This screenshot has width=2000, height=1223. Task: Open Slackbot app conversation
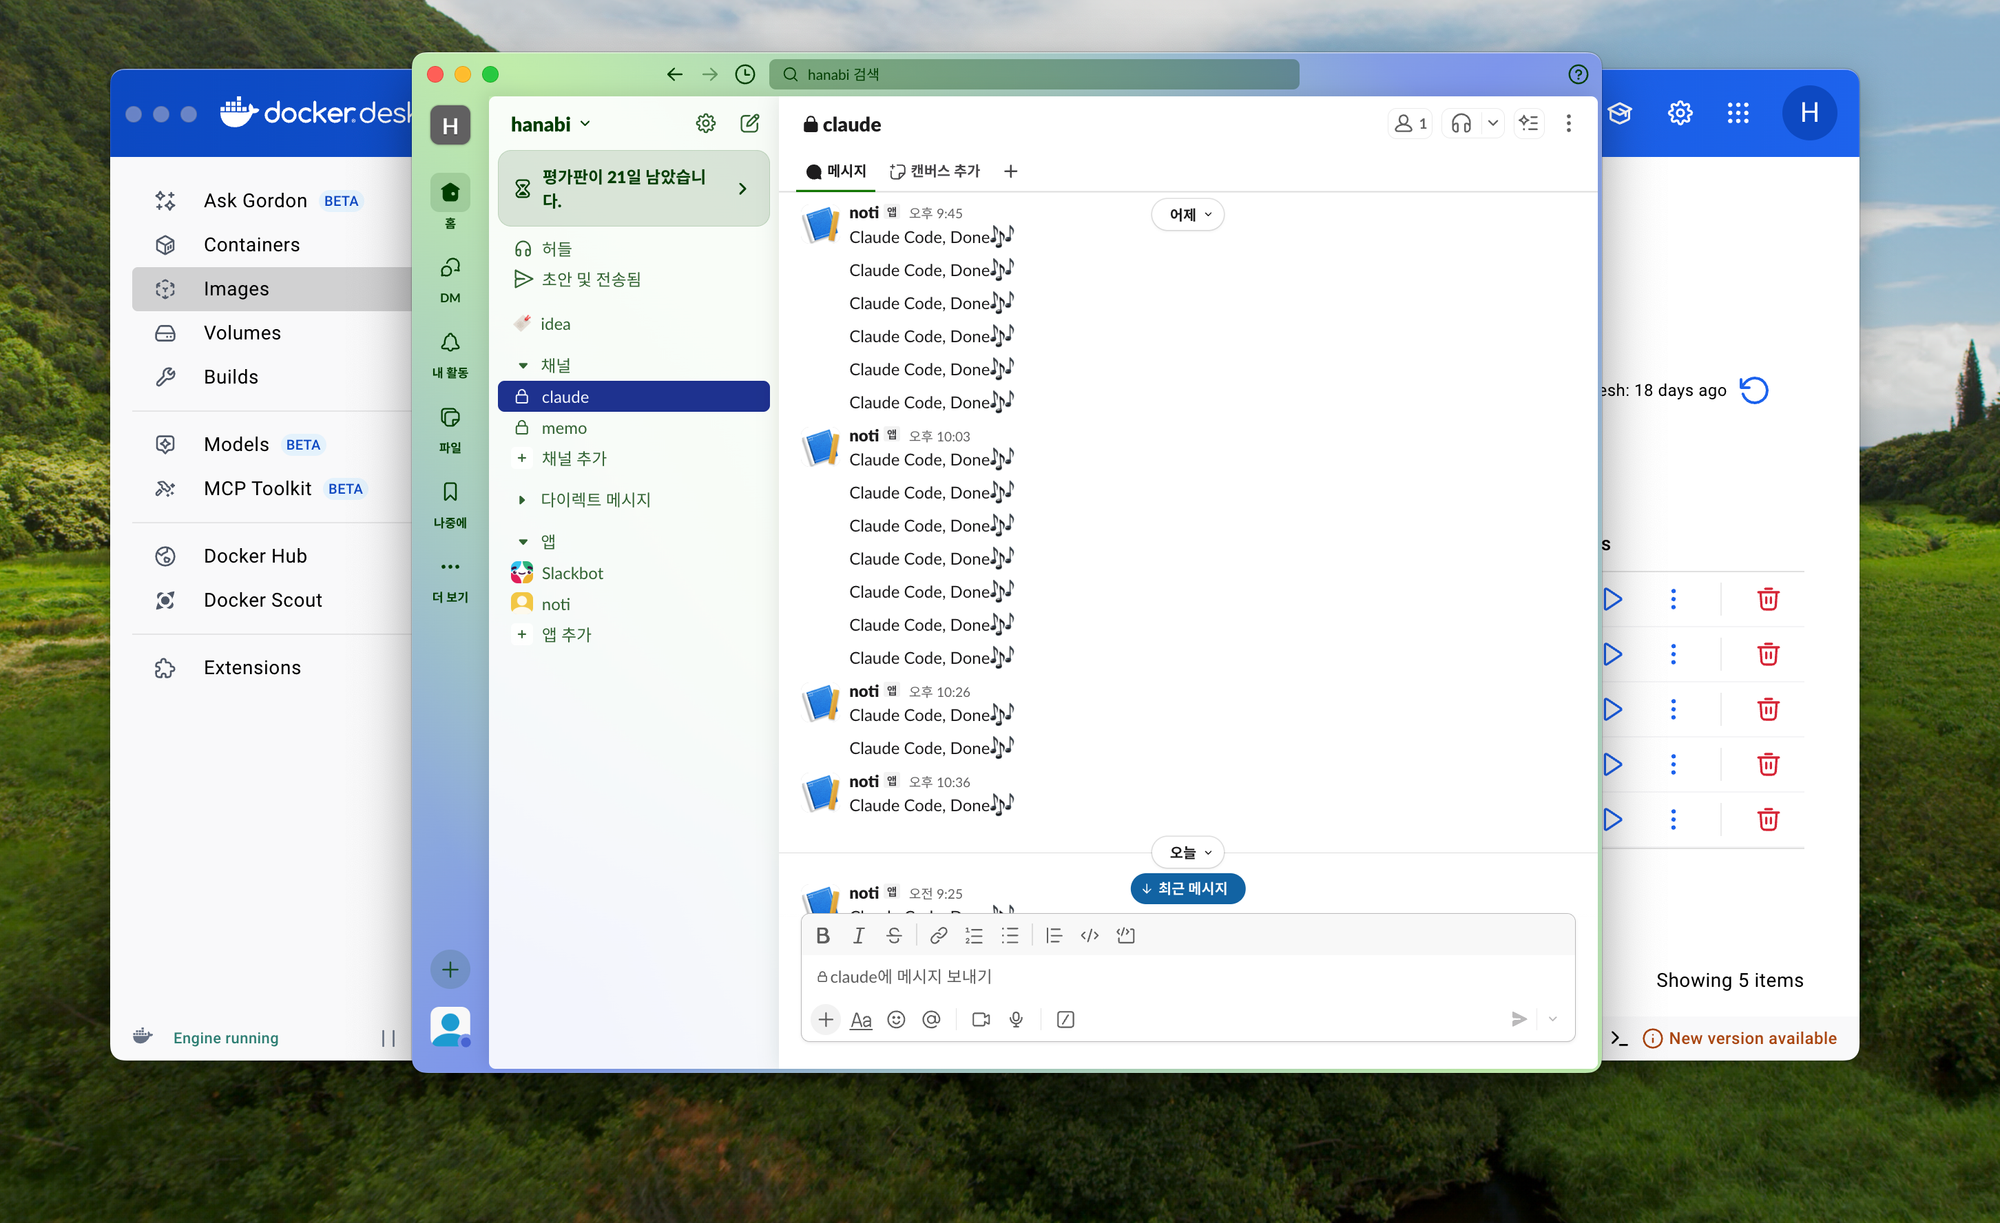pos(634,573)
